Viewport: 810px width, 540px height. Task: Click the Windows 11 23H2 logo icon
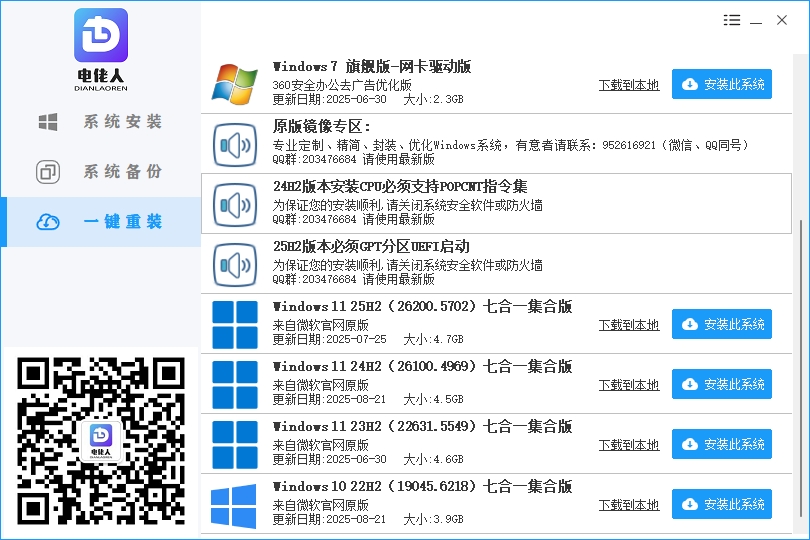click(x=235, y=444)
